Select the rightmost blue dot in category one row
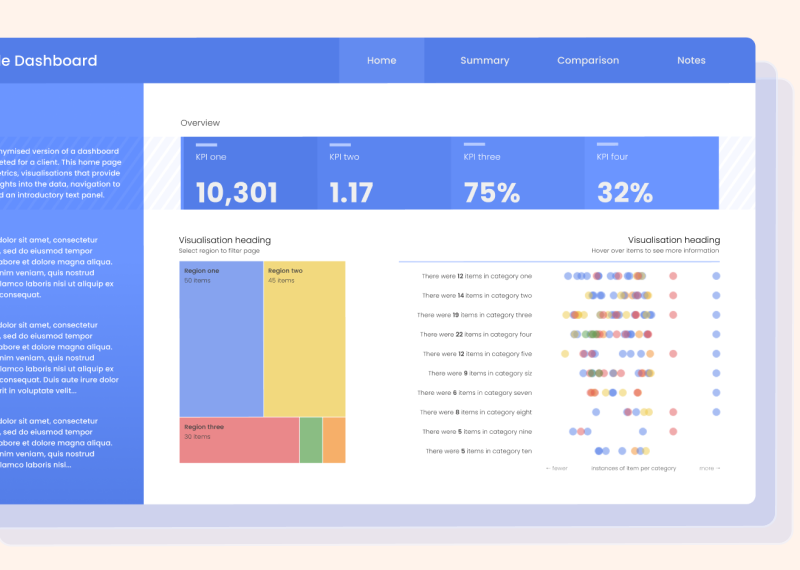The image size is (800, 570). pyautogui.click(x=716, y=276)
